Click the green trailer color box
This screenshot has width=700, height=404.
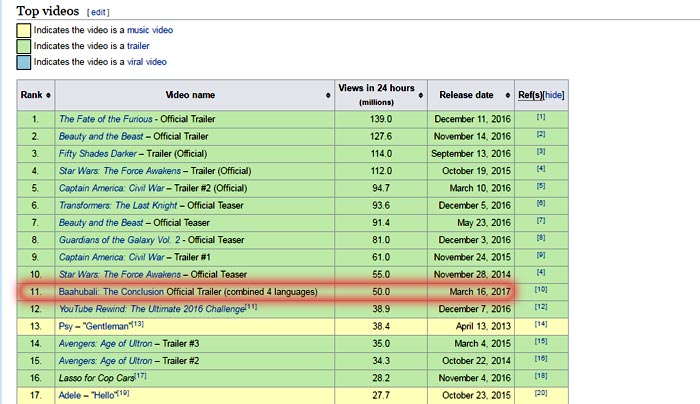(24, 46)
